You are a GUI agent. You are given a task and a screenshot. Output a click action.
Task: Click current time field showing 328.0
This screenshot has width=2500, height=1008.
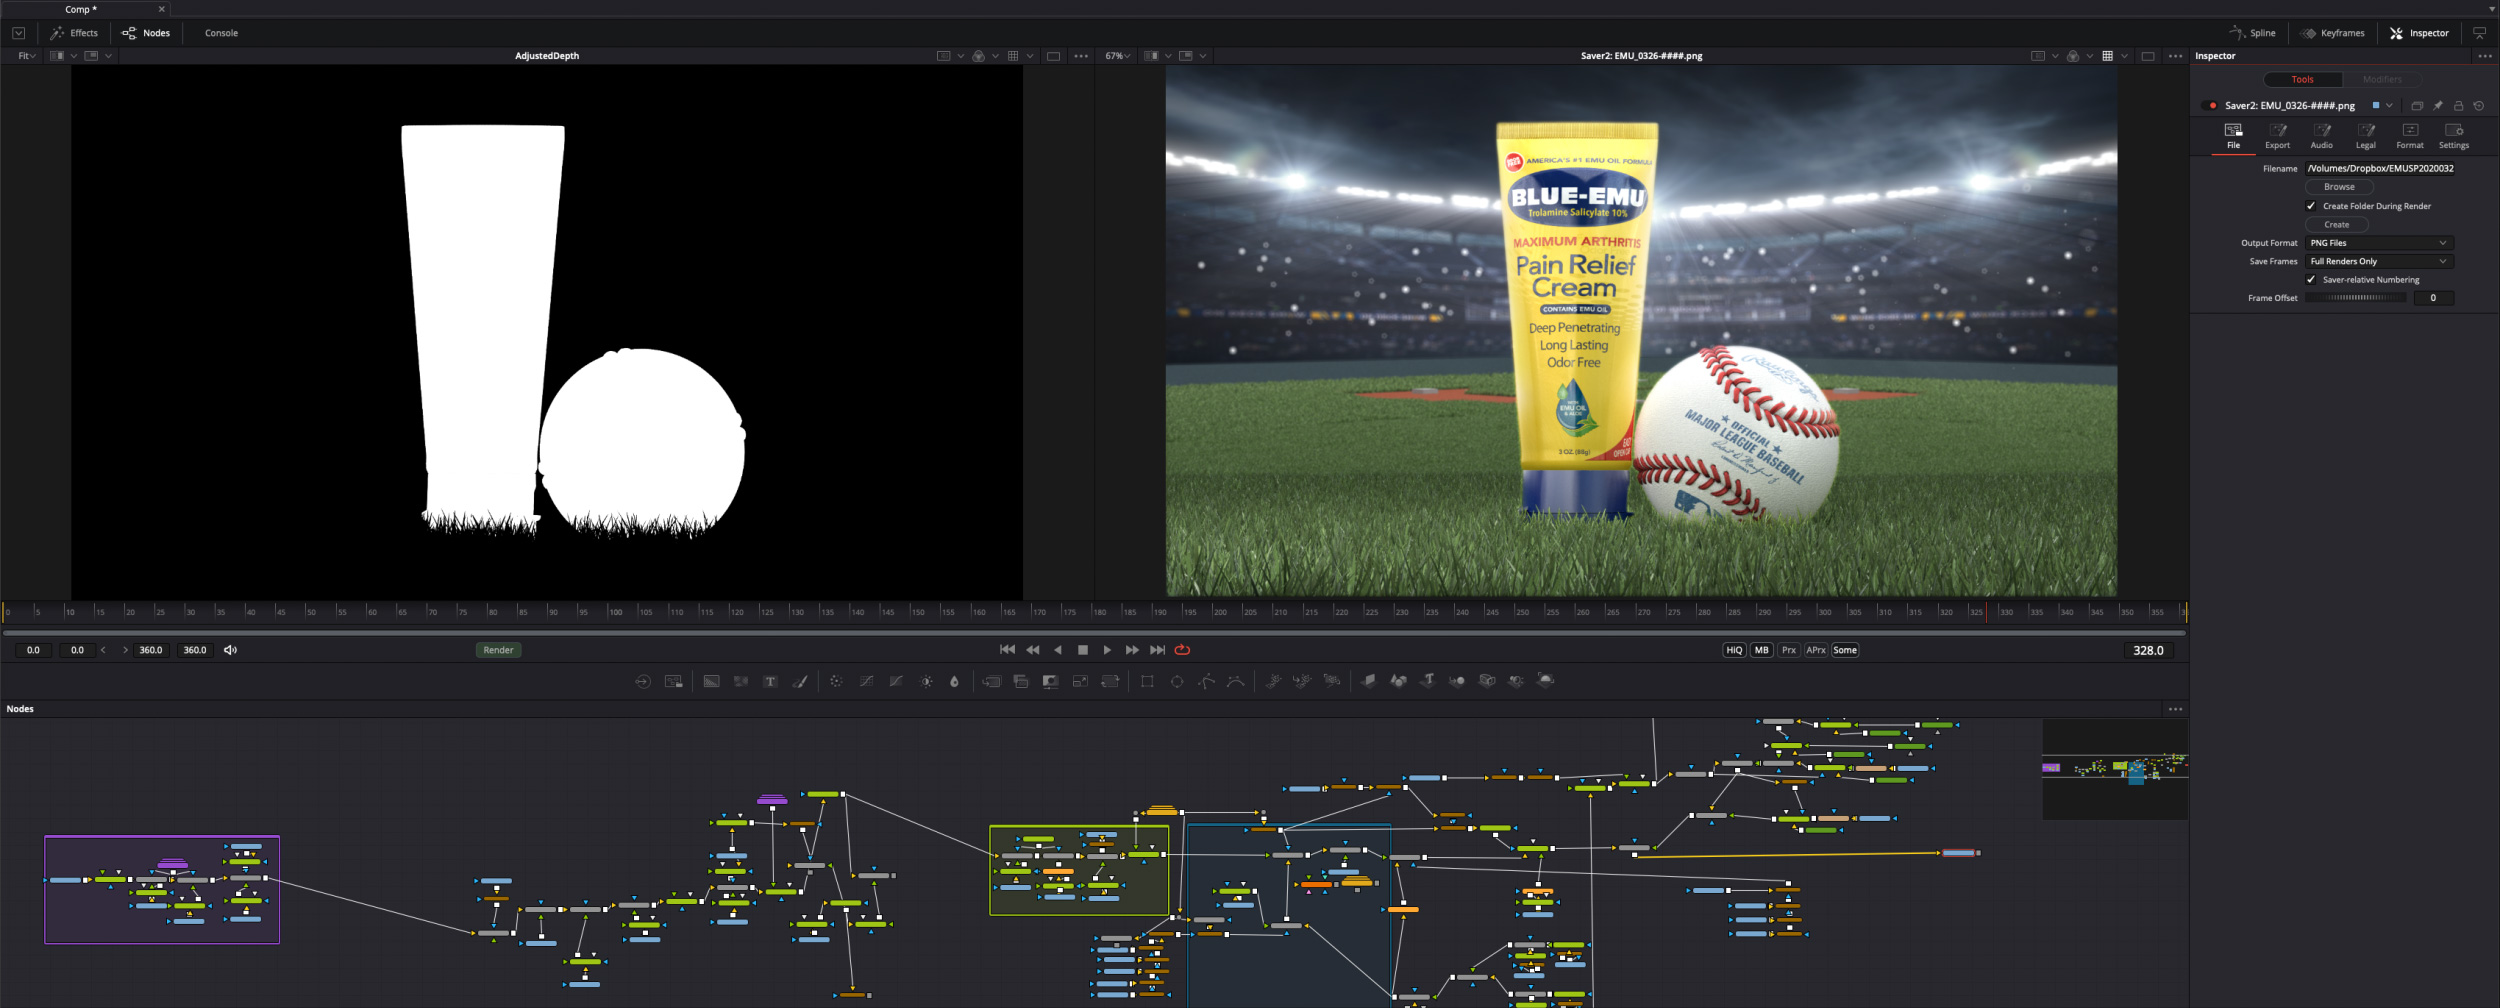click(2148, 650)
